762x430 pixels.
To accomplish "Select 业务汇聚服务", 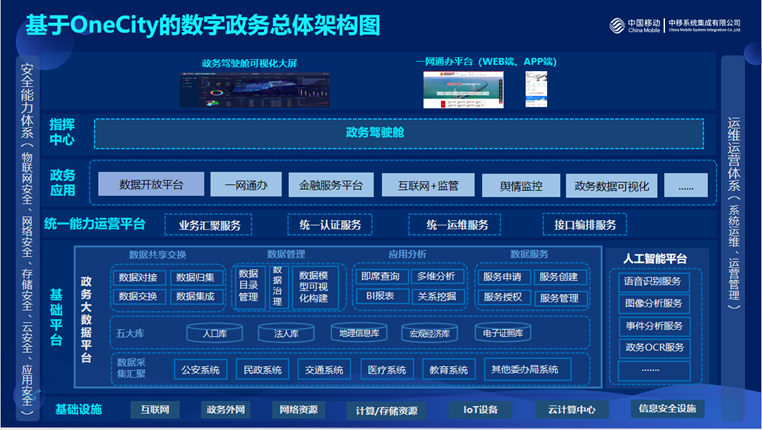I will point(208,225).
